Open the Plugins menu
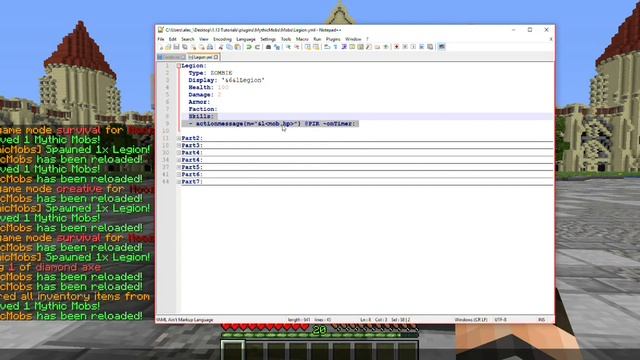This screenshot has height=360, width=640. pyautogui.click(x=333, y=39)
